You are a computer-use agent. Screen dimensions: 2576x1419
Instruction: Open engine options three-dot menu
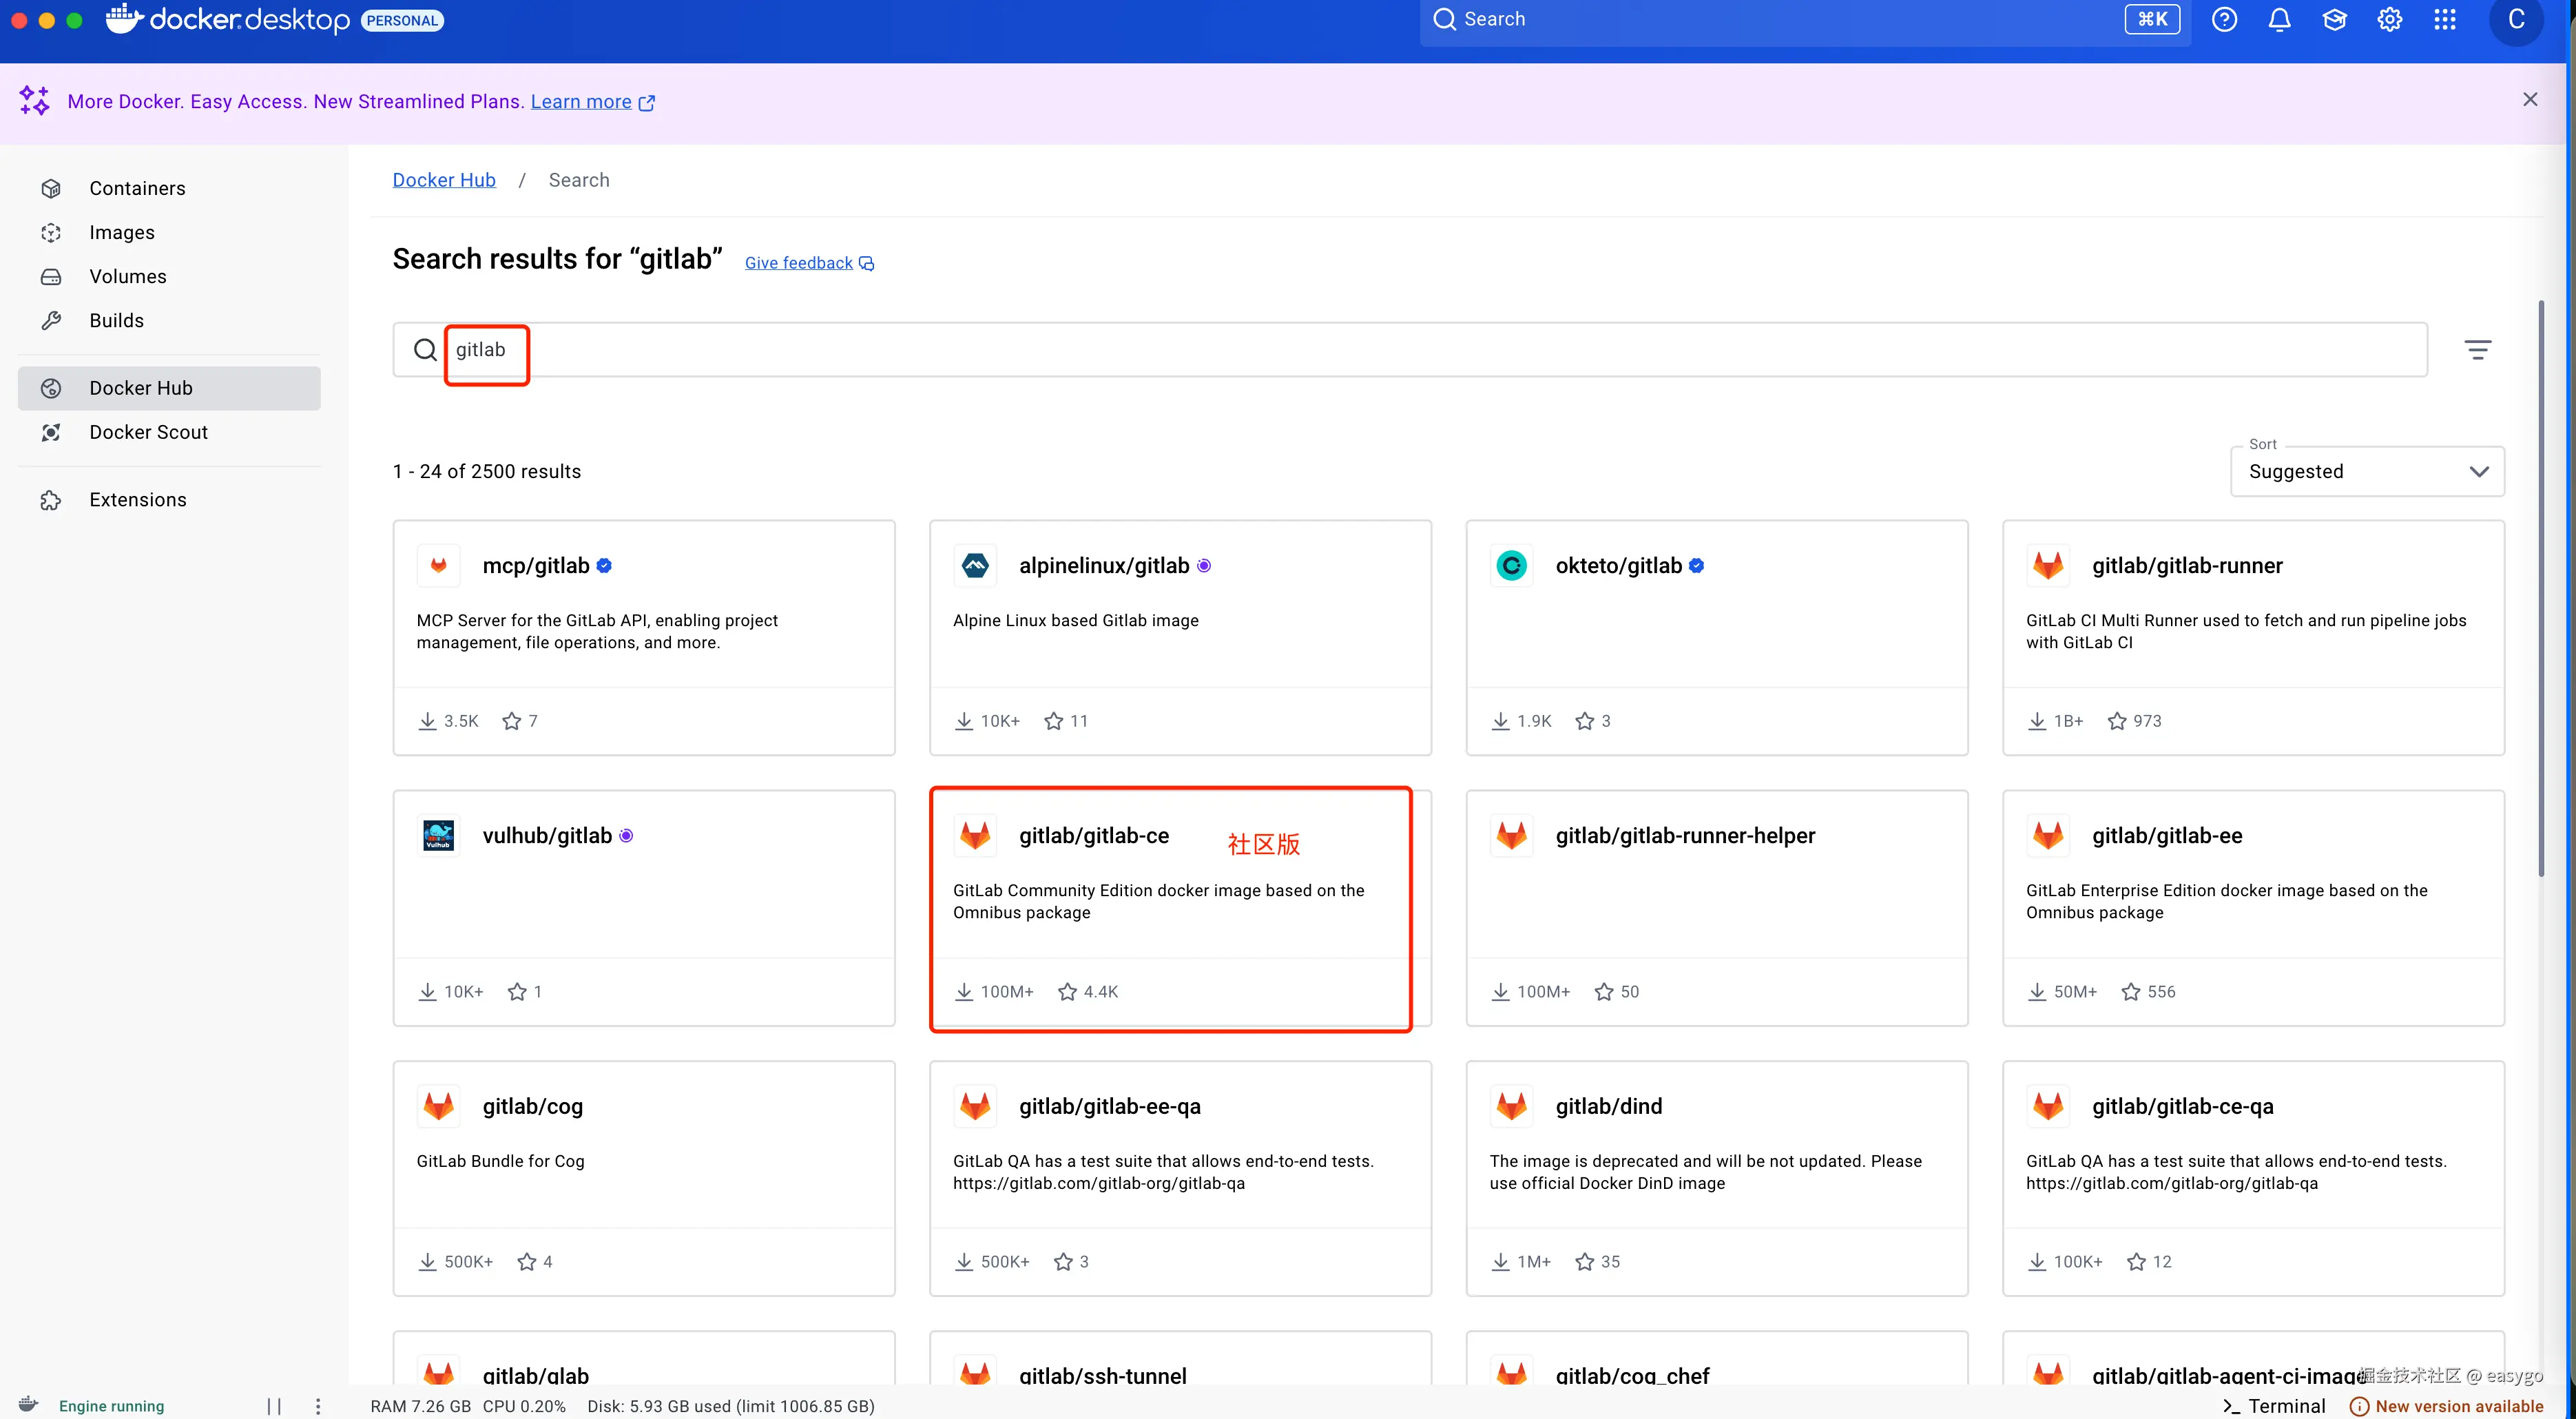pos(318,1406)
